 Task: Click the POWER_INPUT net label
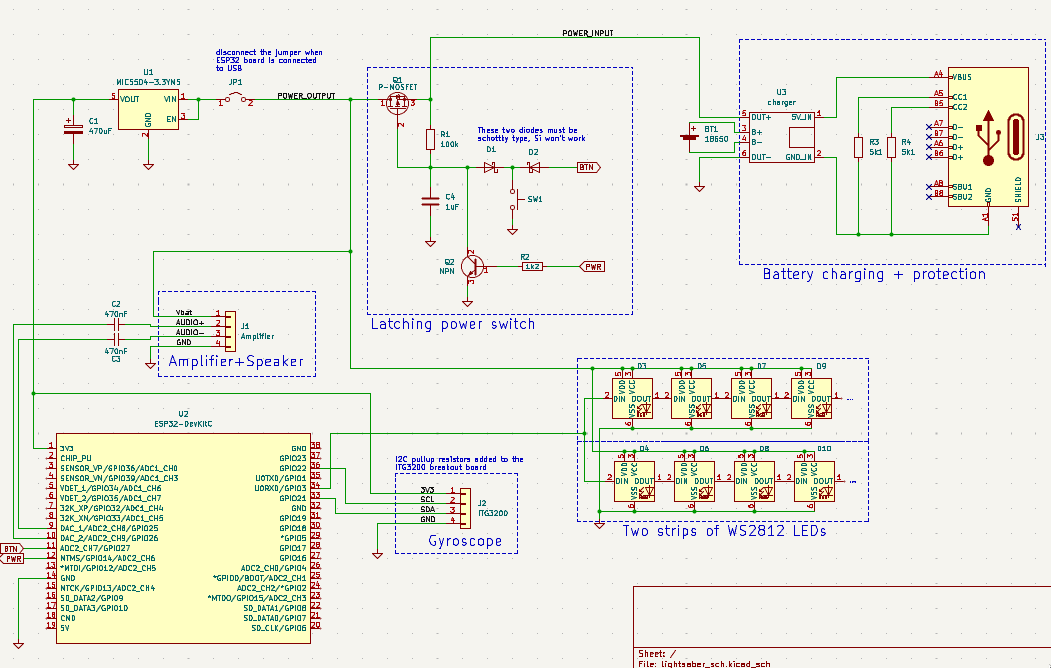click(587, 33)
